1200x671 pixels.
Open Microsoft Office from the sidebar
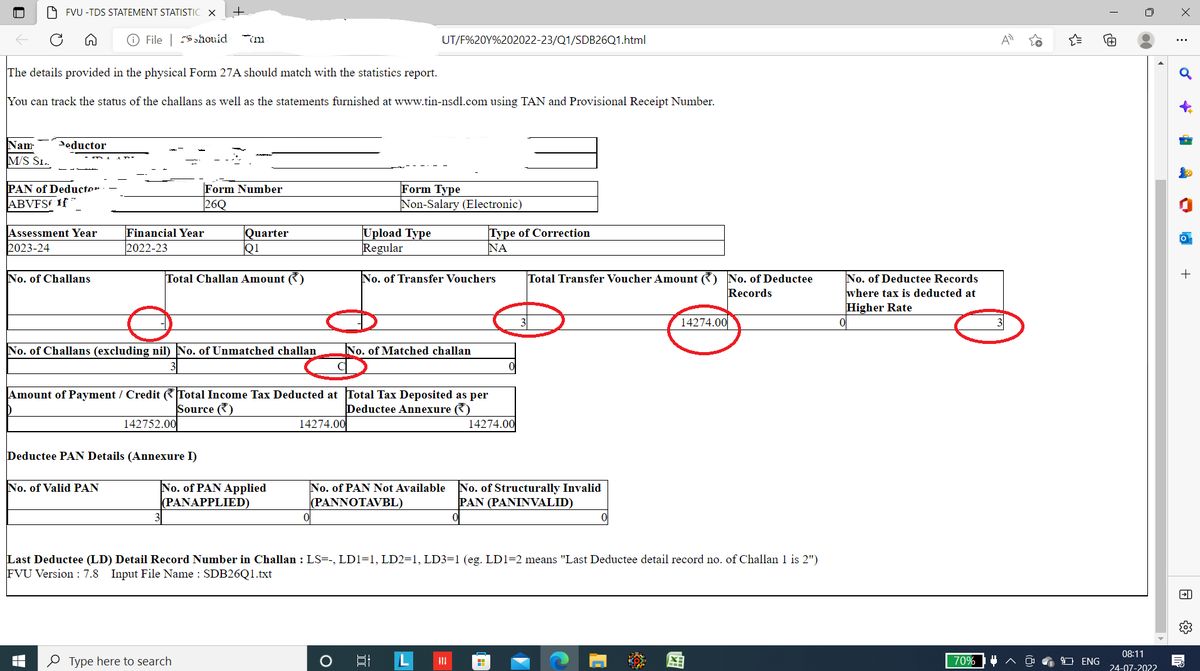[x=1185, y=205]
